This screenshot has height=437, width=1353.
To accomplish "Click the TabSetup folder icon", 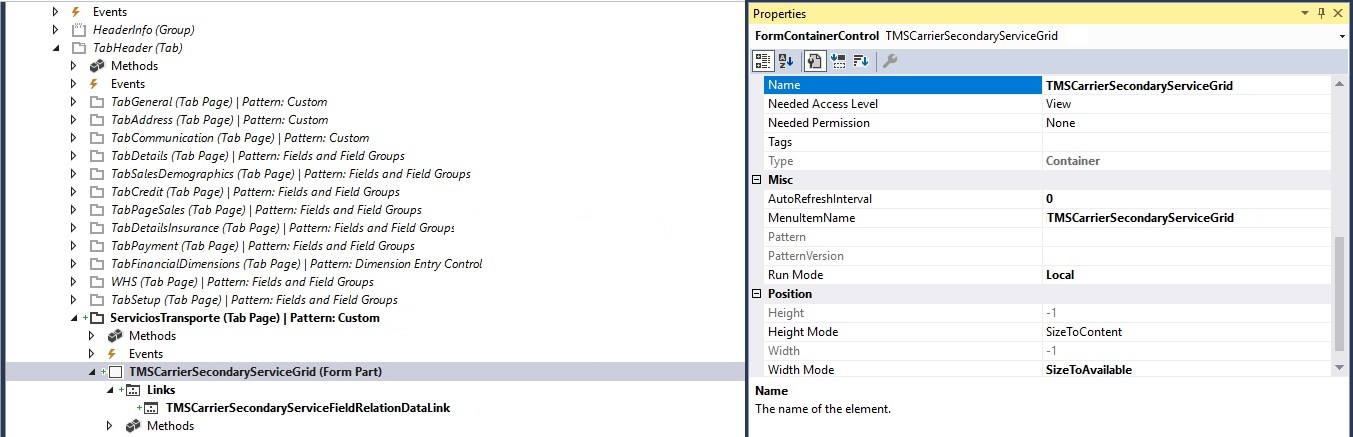I will (97, 300).
